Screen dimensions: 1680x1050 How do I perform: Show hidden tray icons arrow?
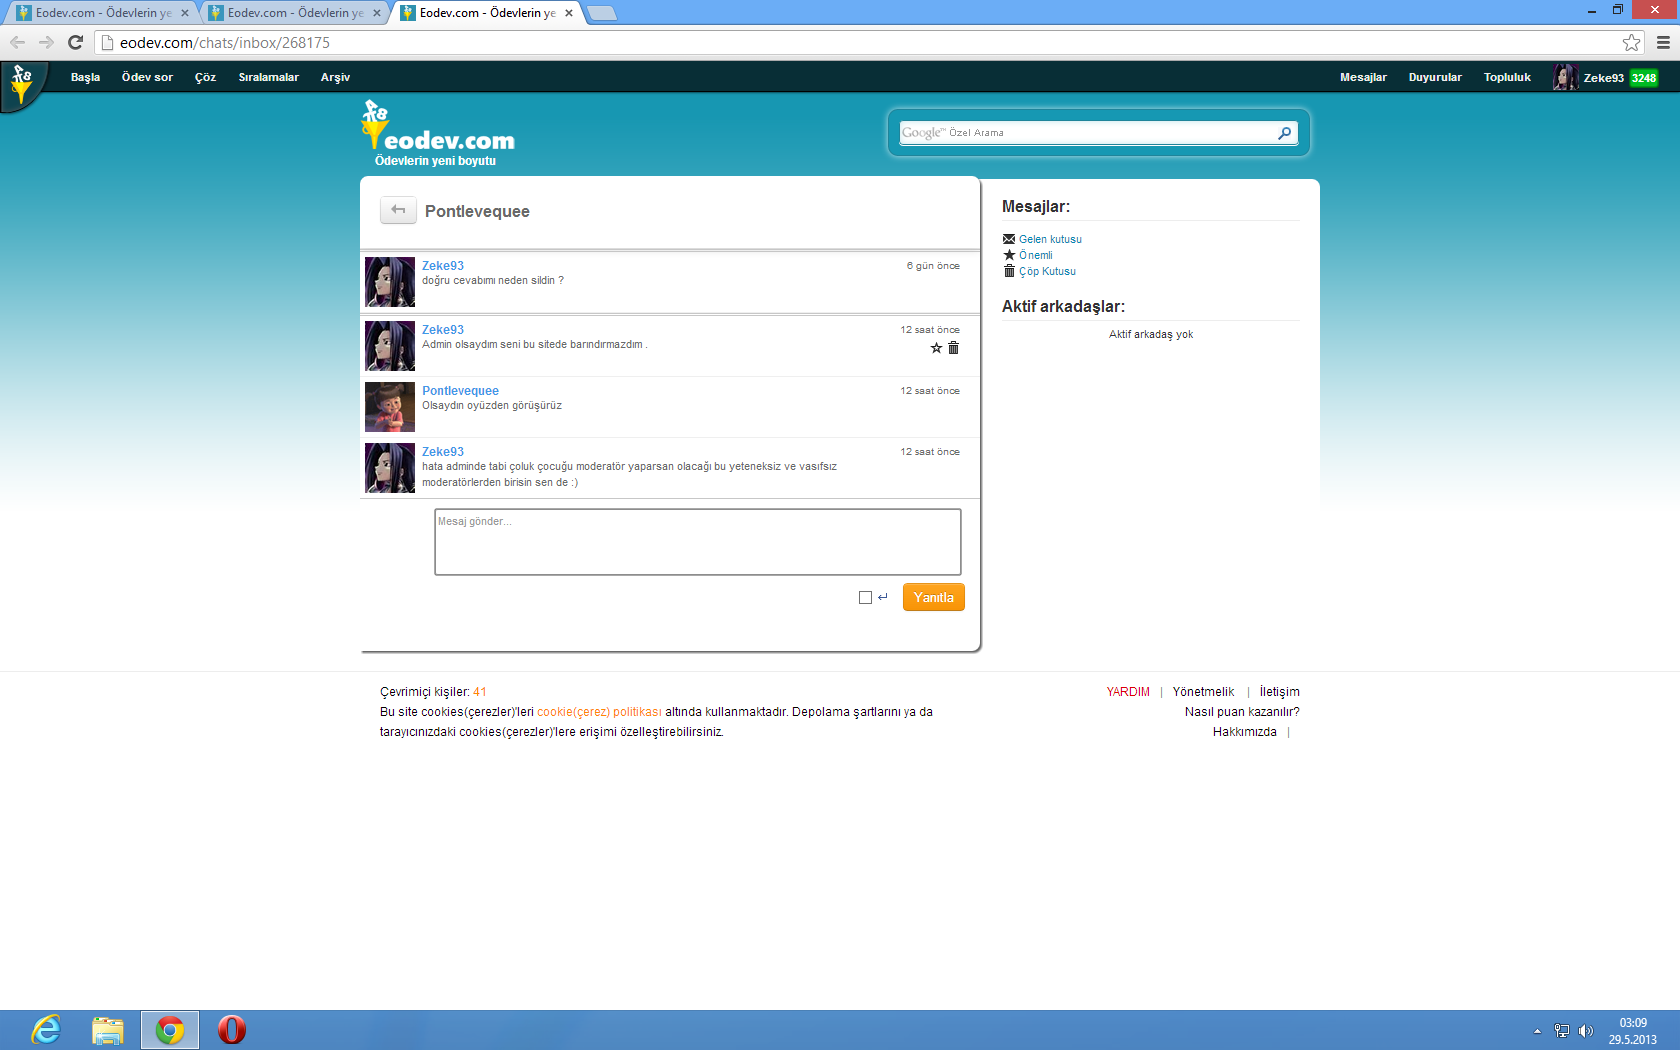[1538, 1031]
